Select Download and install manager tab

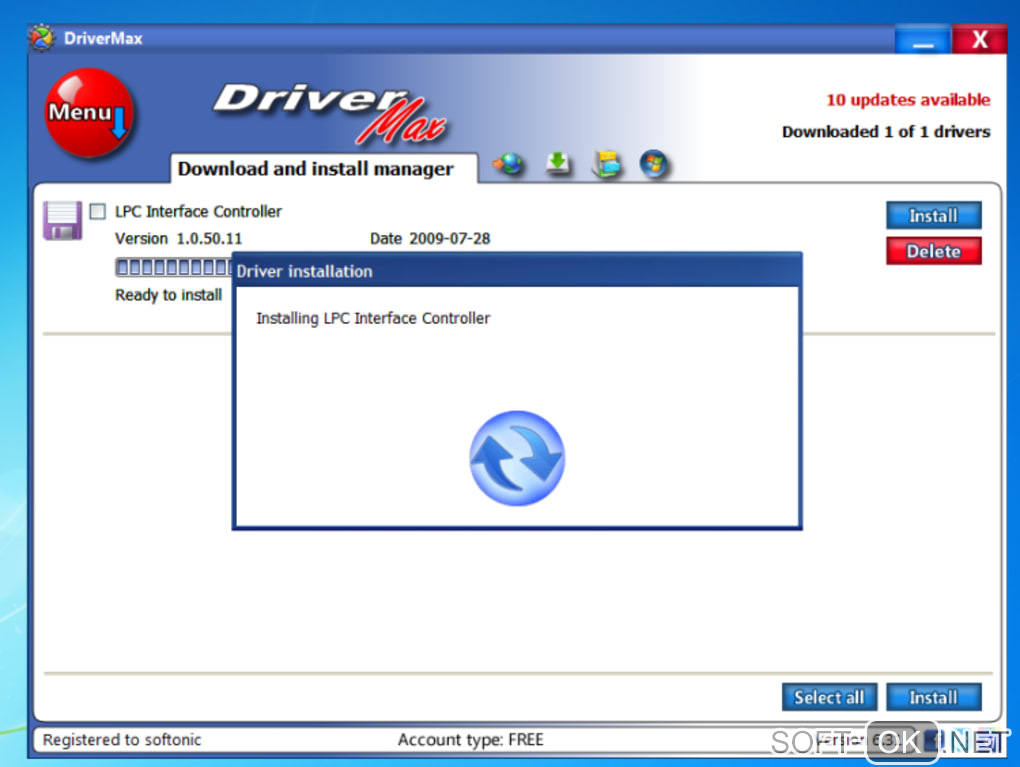click(x=323, y=168)
